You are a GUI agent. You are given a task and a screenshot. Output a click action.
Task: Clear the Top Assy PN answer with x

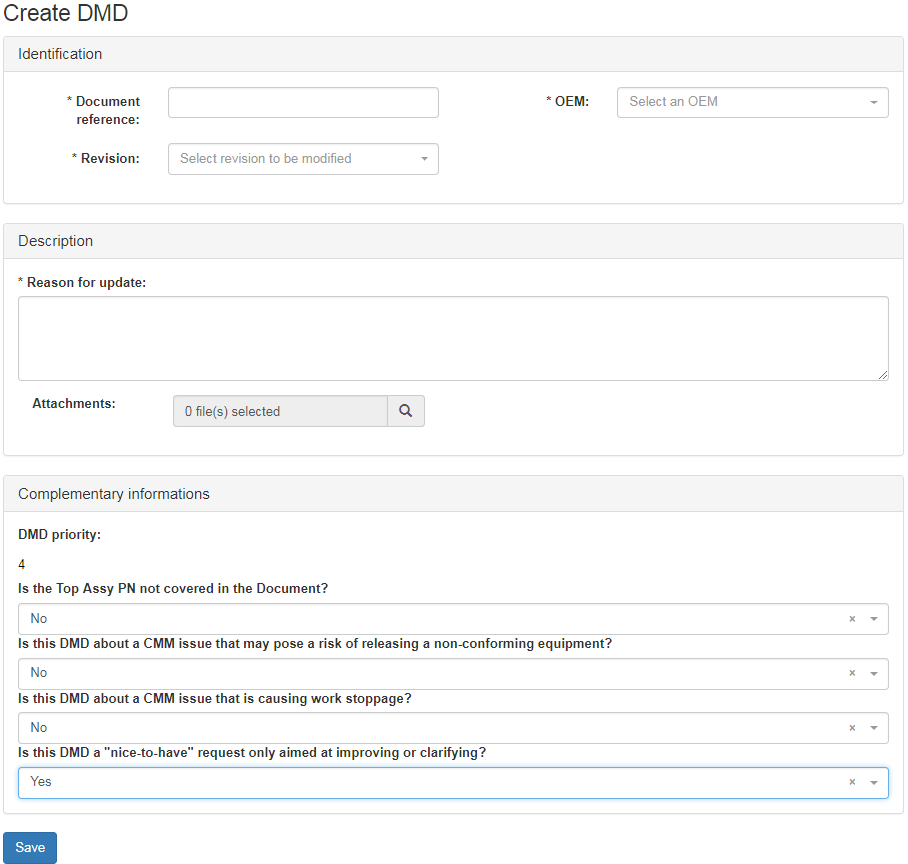coord(852,619)
